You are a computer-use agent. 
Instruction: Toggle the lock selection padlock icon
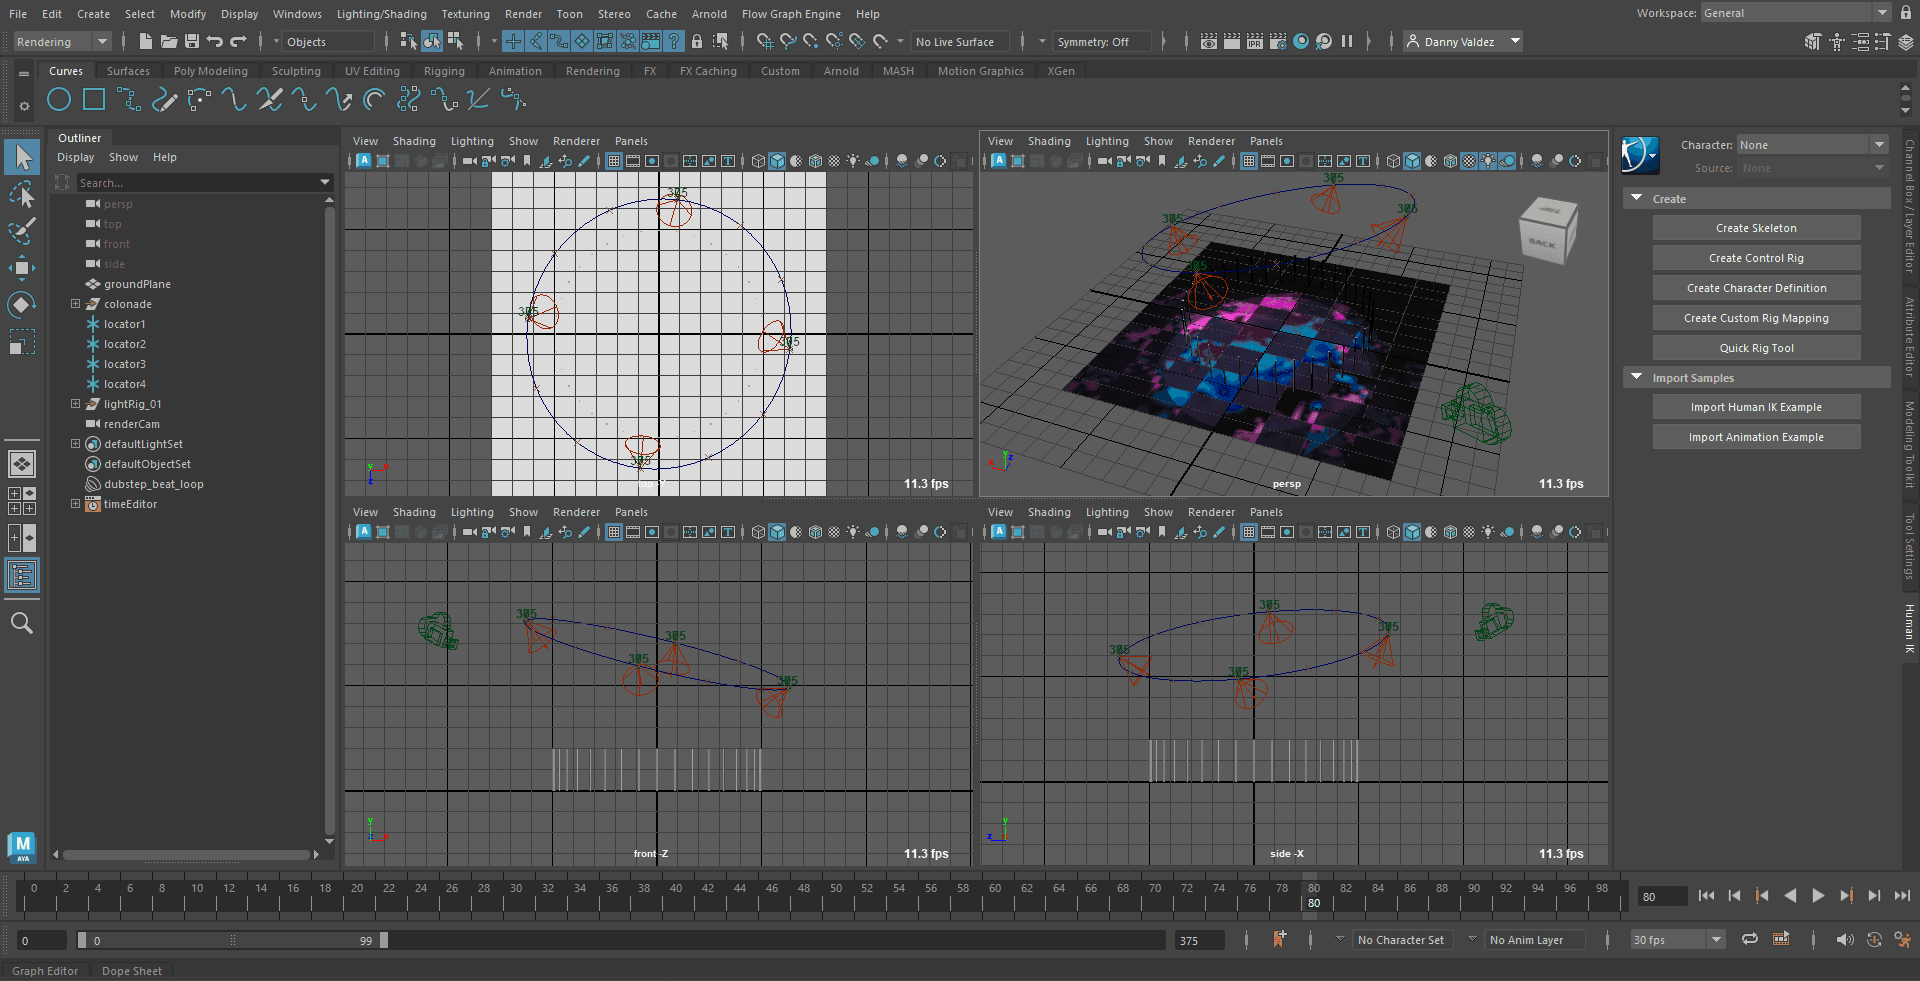697,41
